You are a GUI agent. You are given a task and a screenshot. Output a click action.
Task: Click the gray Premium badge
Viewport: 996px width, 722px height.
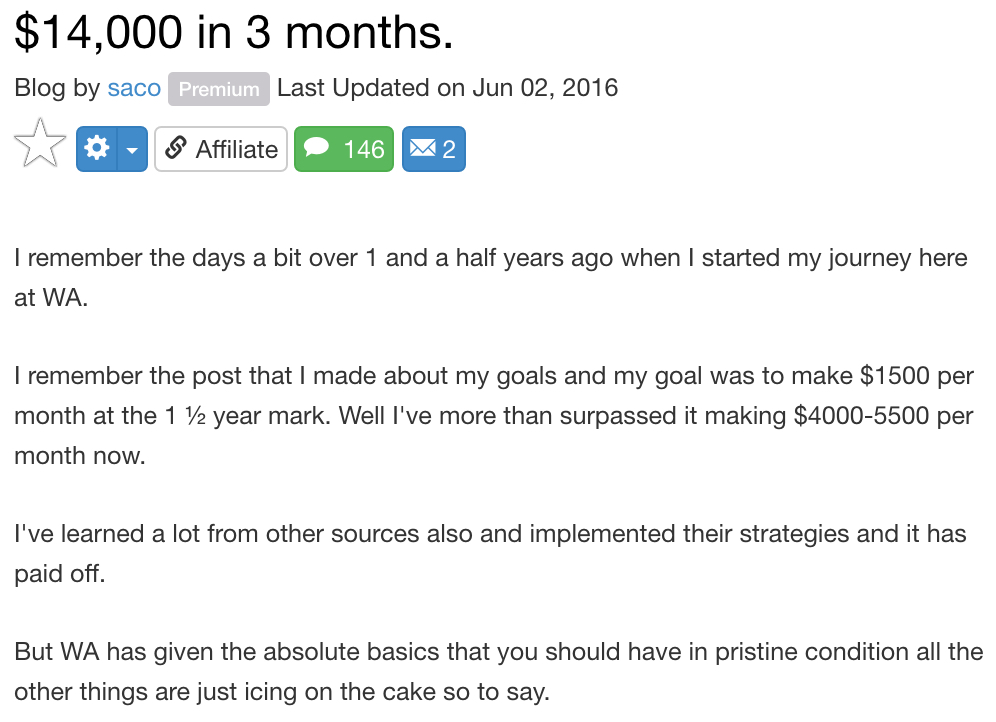point(219,89)
